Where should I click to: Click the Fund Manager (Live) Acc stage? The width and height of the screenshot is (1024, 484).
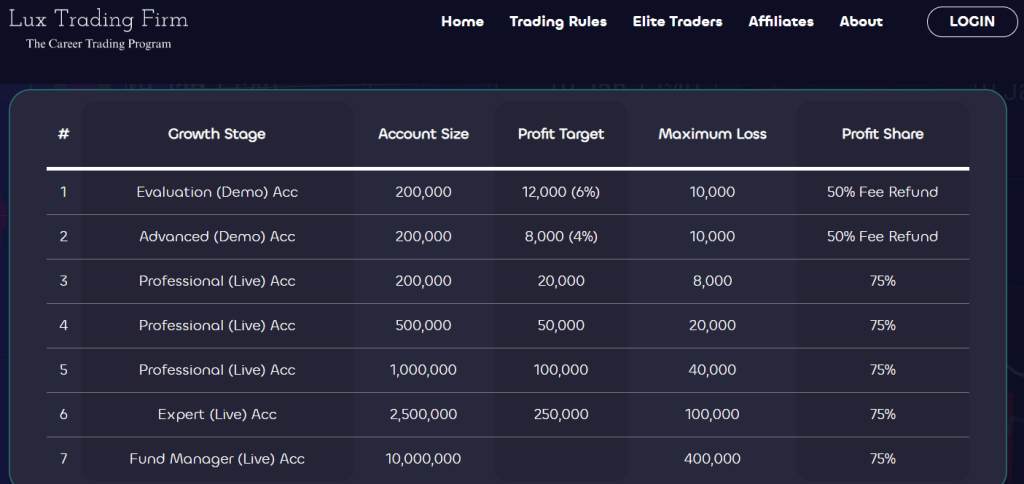tap(217, 459)
